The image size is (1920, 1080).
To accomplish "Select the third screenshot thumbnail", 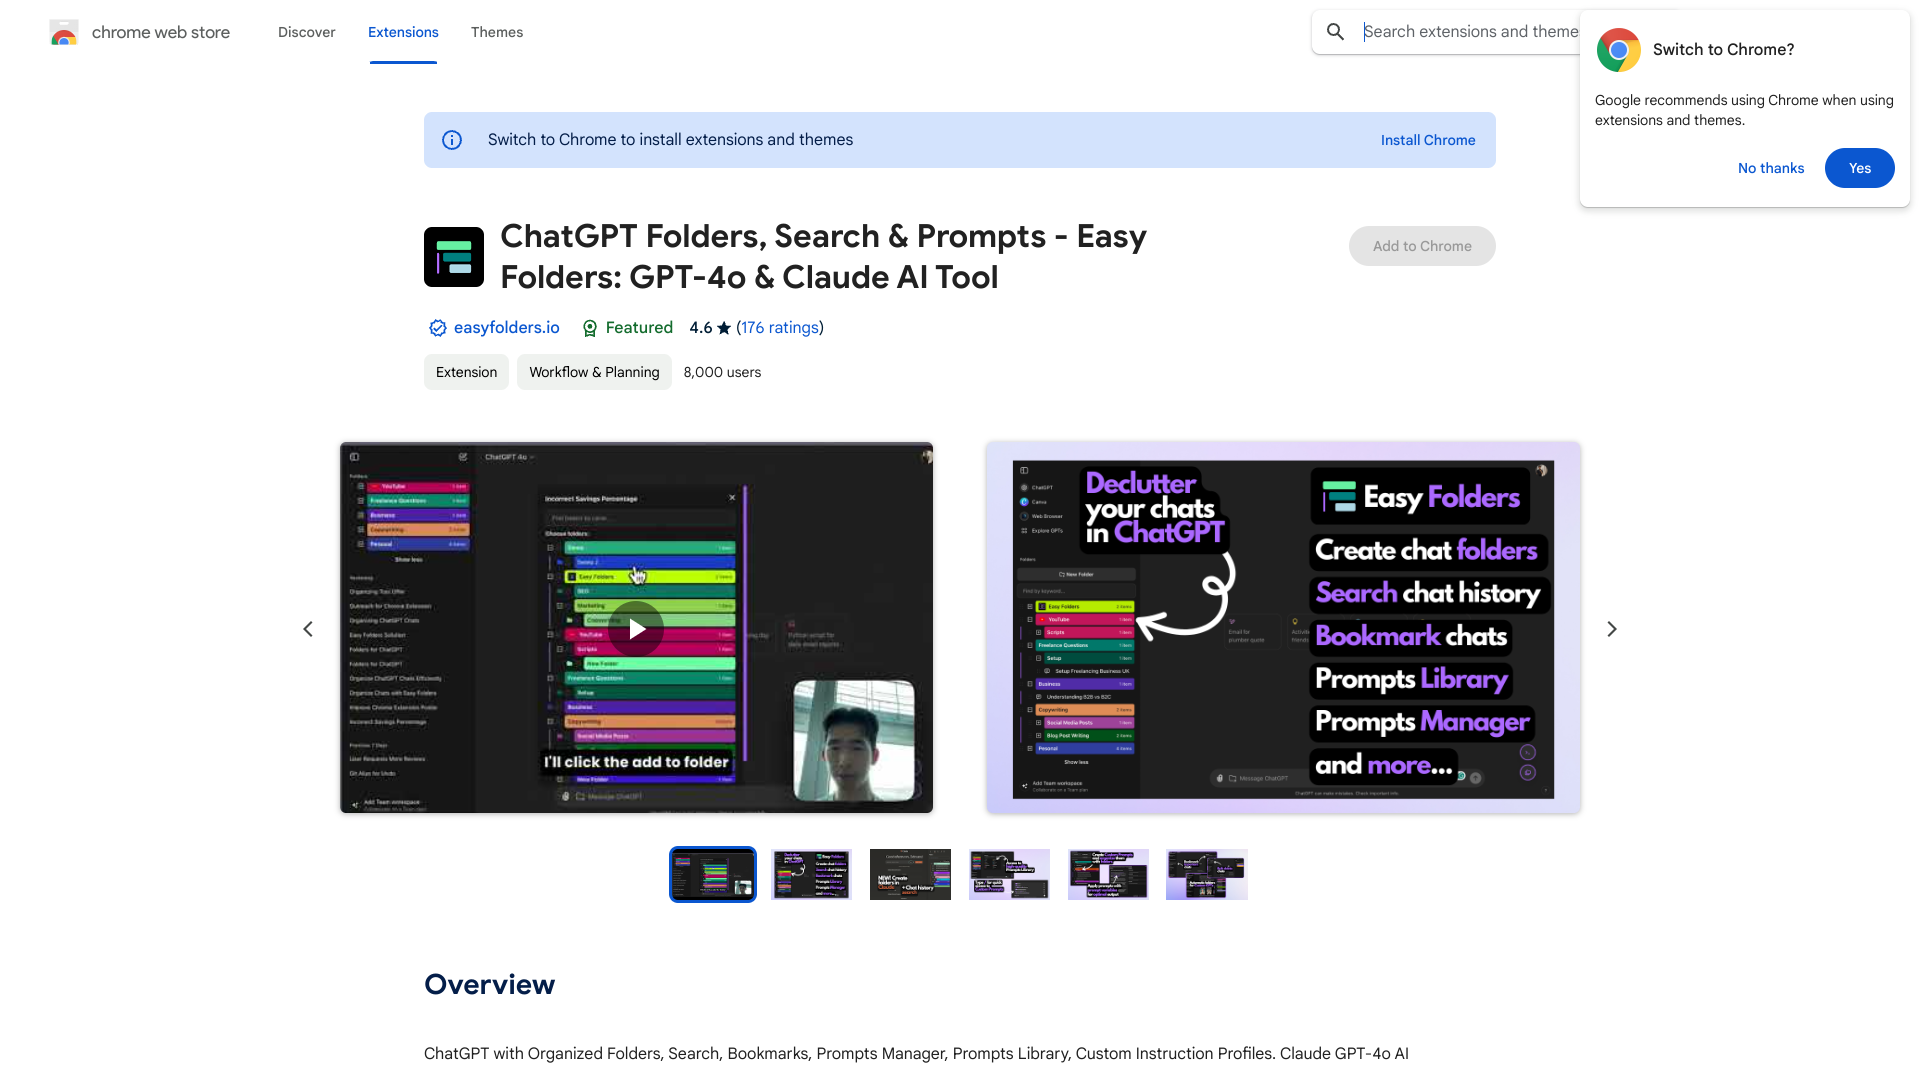I will pyautogui.click(x=910, y=874).
